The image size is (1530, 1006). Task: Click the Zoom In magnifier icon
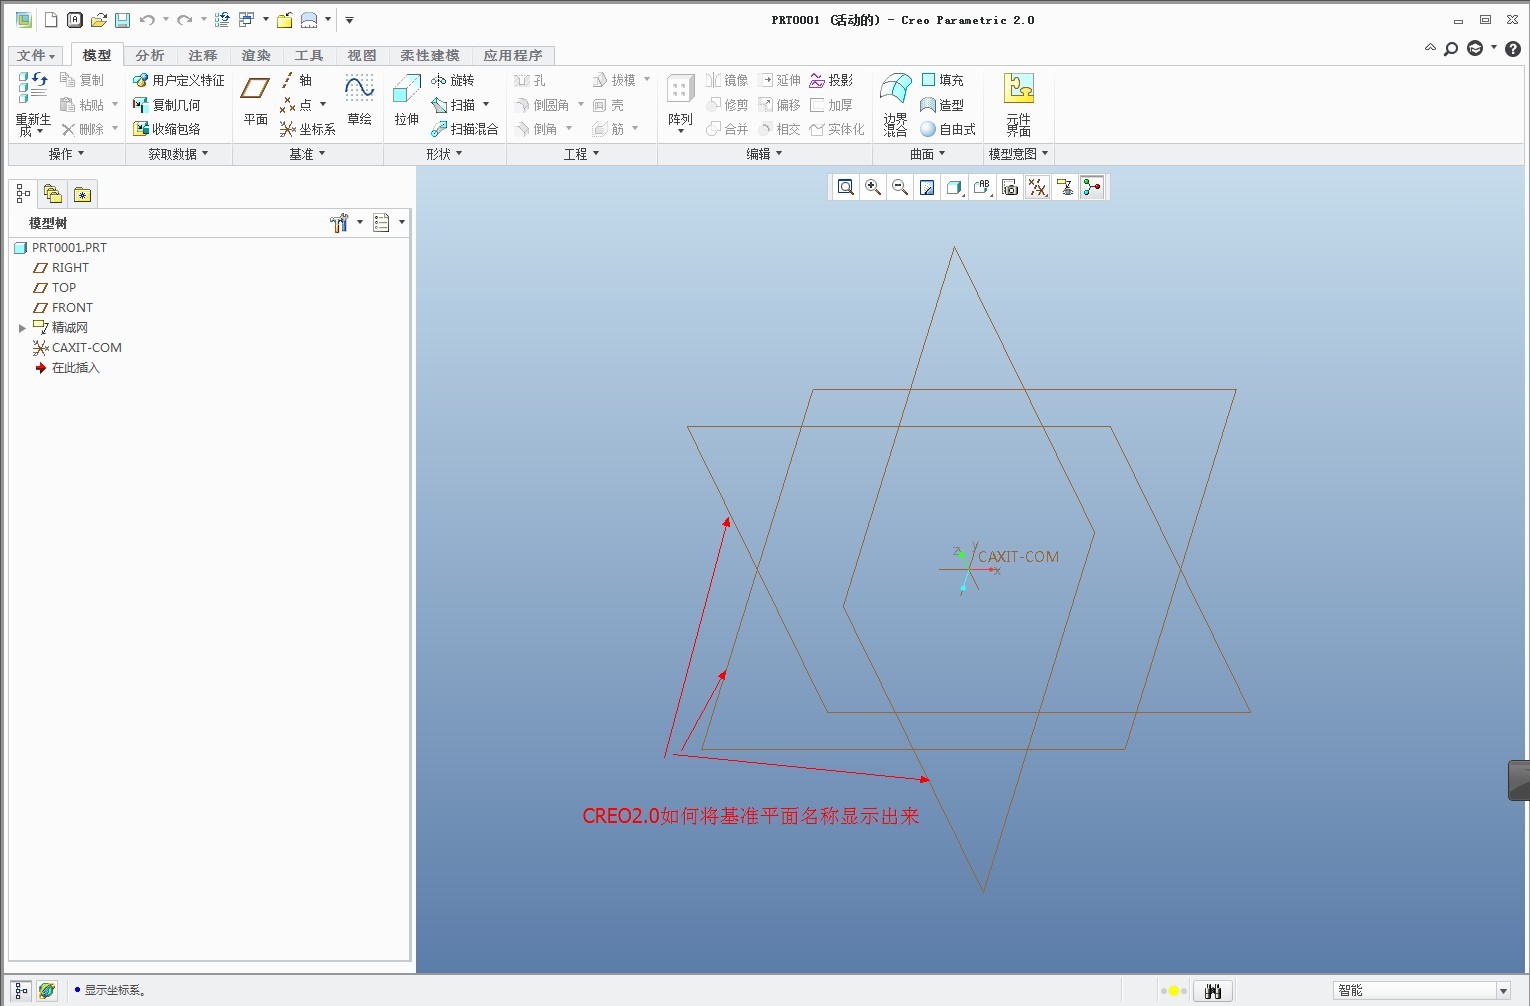[x=873, y=187]
